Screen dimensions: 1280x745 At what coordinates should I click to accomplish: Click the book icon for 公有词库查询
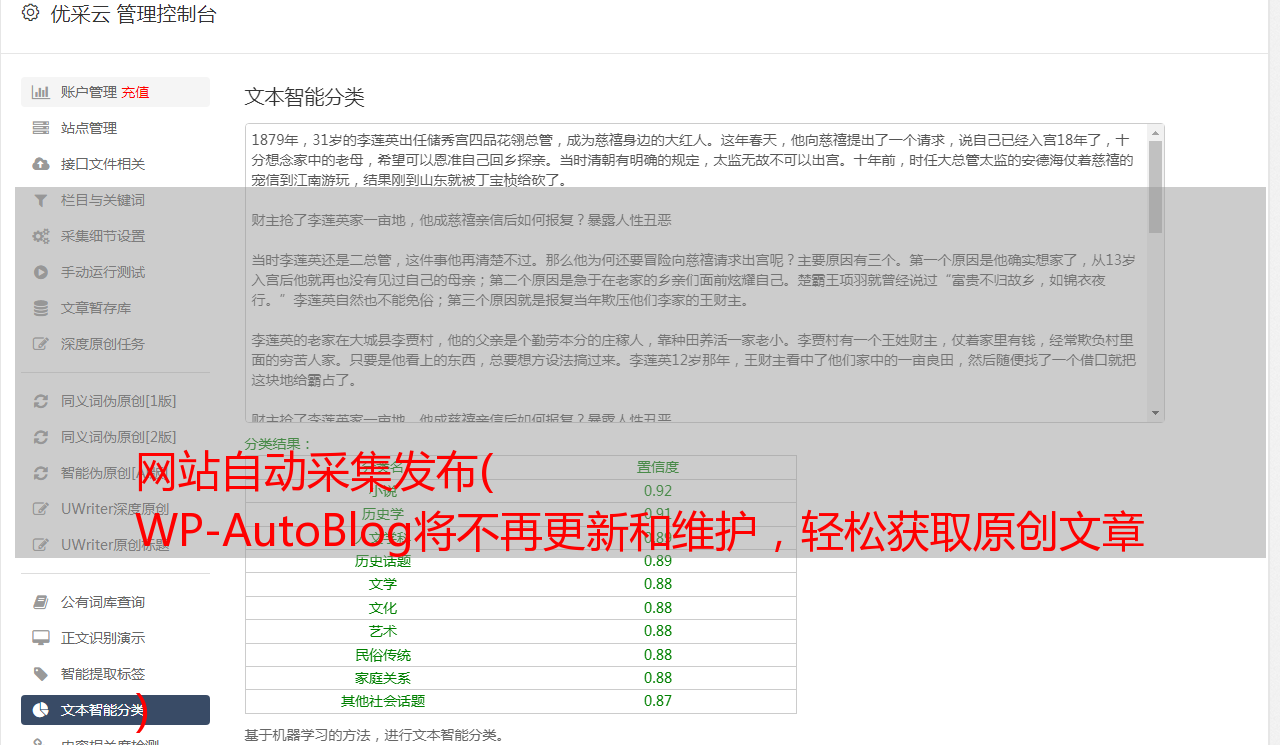click(41, 602)
